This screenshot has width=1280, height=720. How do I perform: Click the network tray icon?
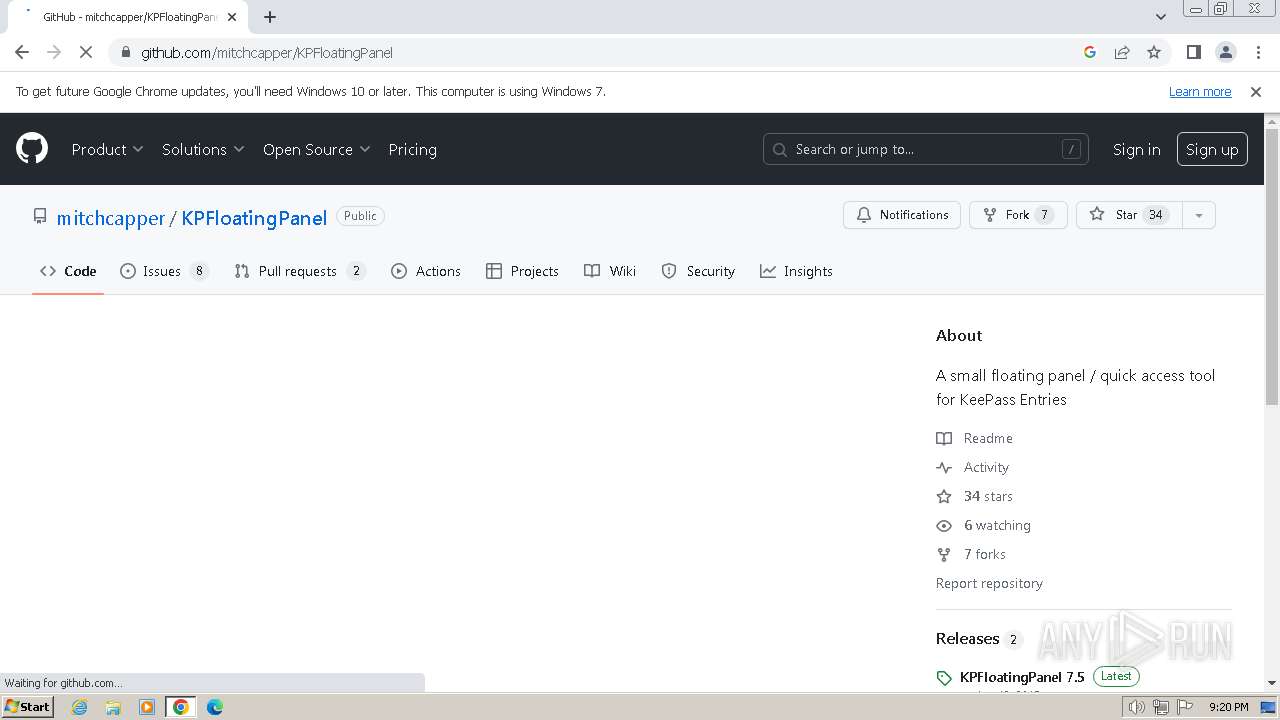tap(1161, 707)
